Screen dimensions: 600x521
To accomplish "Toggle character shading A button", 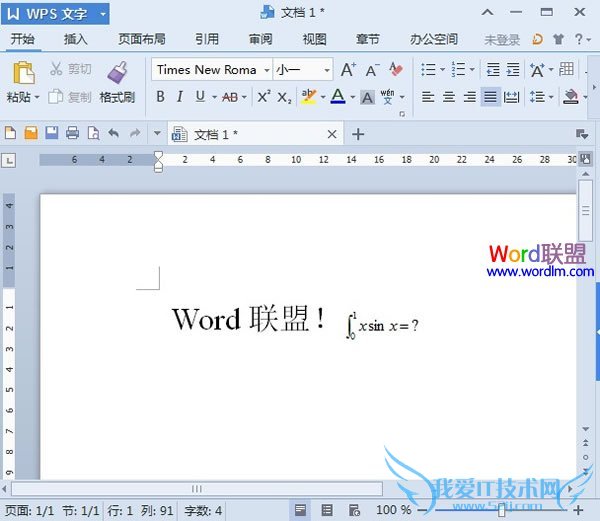I will tap(367, 98).
